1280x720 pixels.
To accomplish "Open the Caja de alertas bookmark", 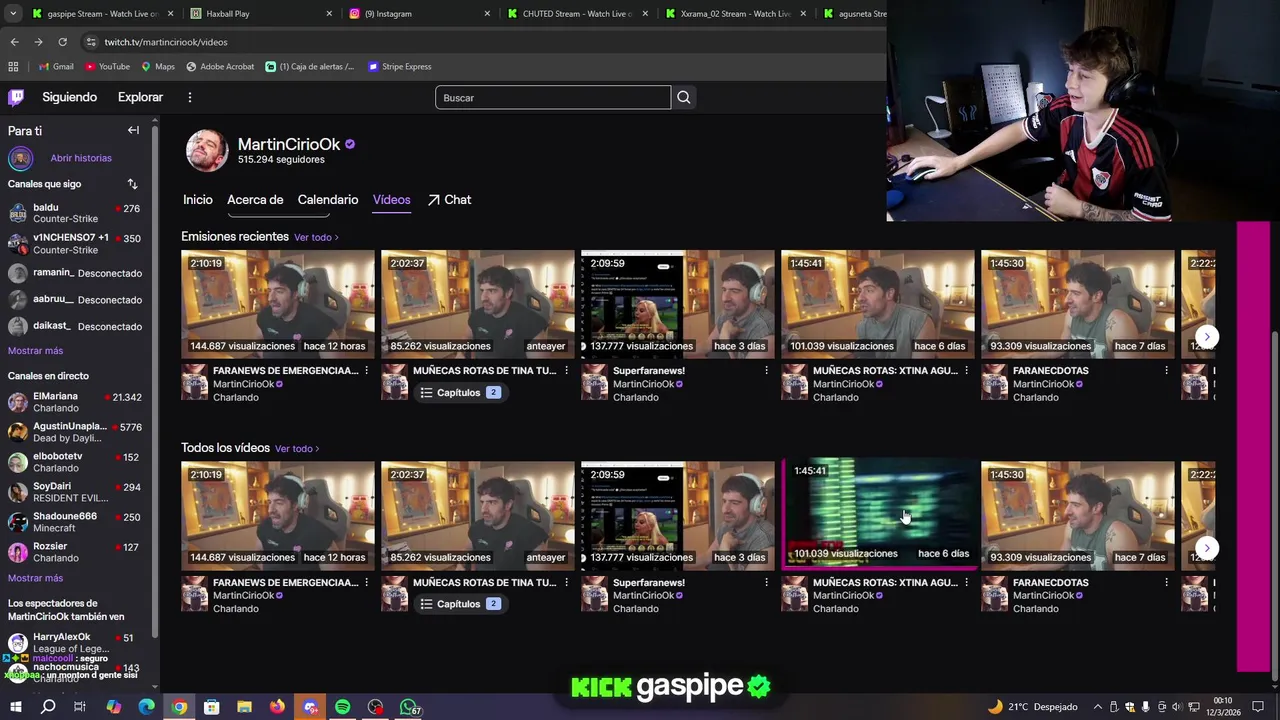I will [310, 66].
